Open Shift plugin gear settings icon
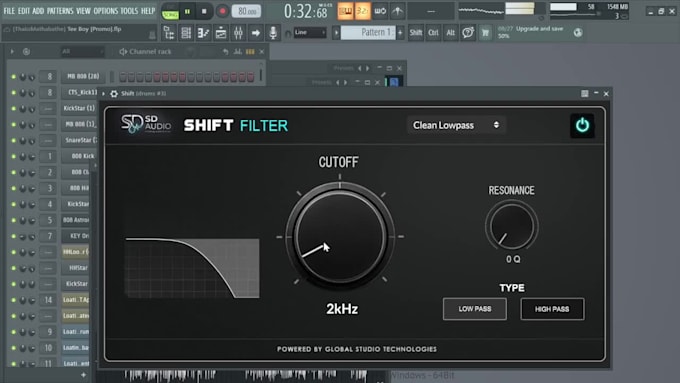 pos(114,94)
